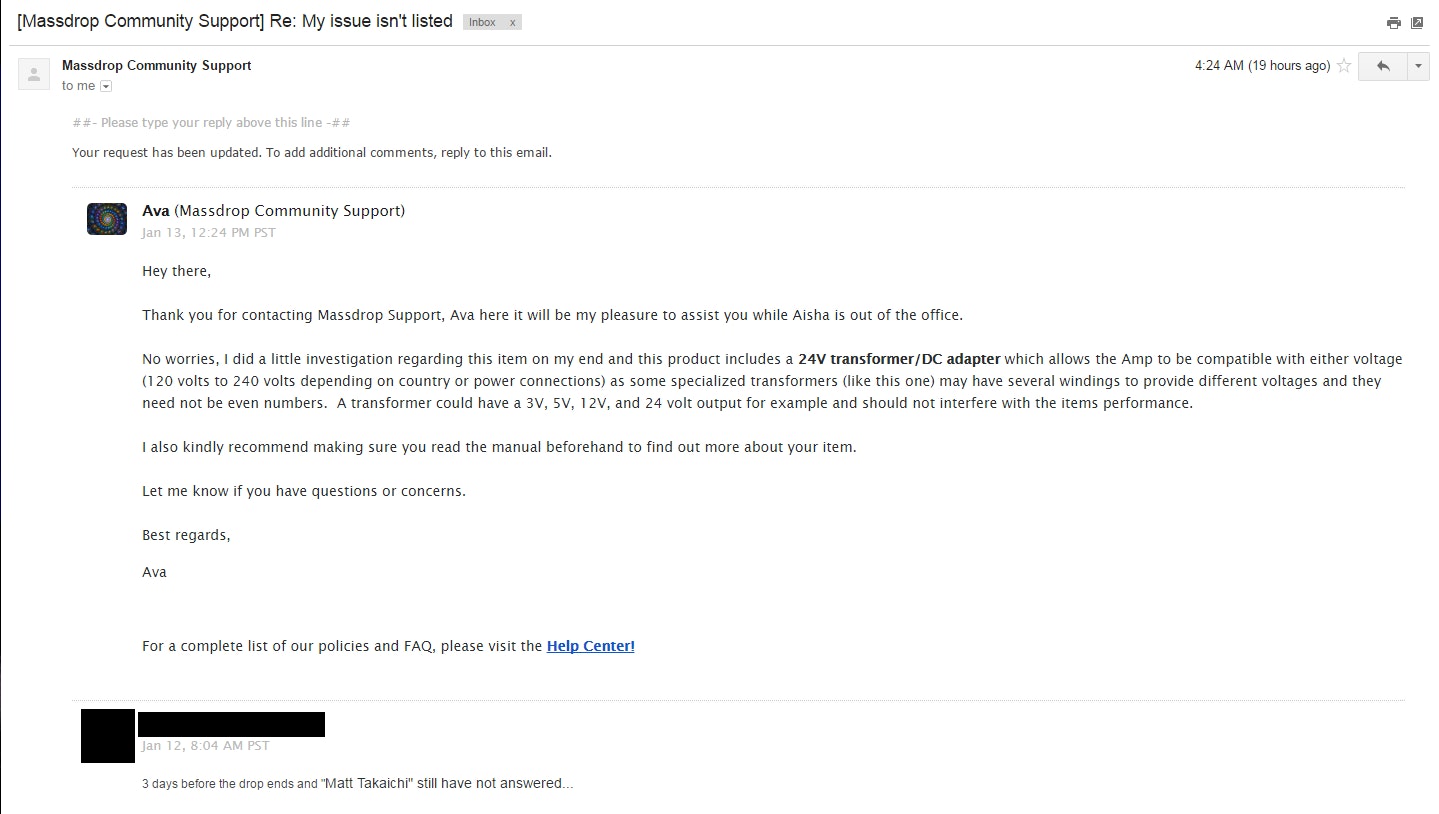1439x814 pixels.
Task: Click the redacted sender name bar
Action: pyautogui.click(x=231, y=724)
